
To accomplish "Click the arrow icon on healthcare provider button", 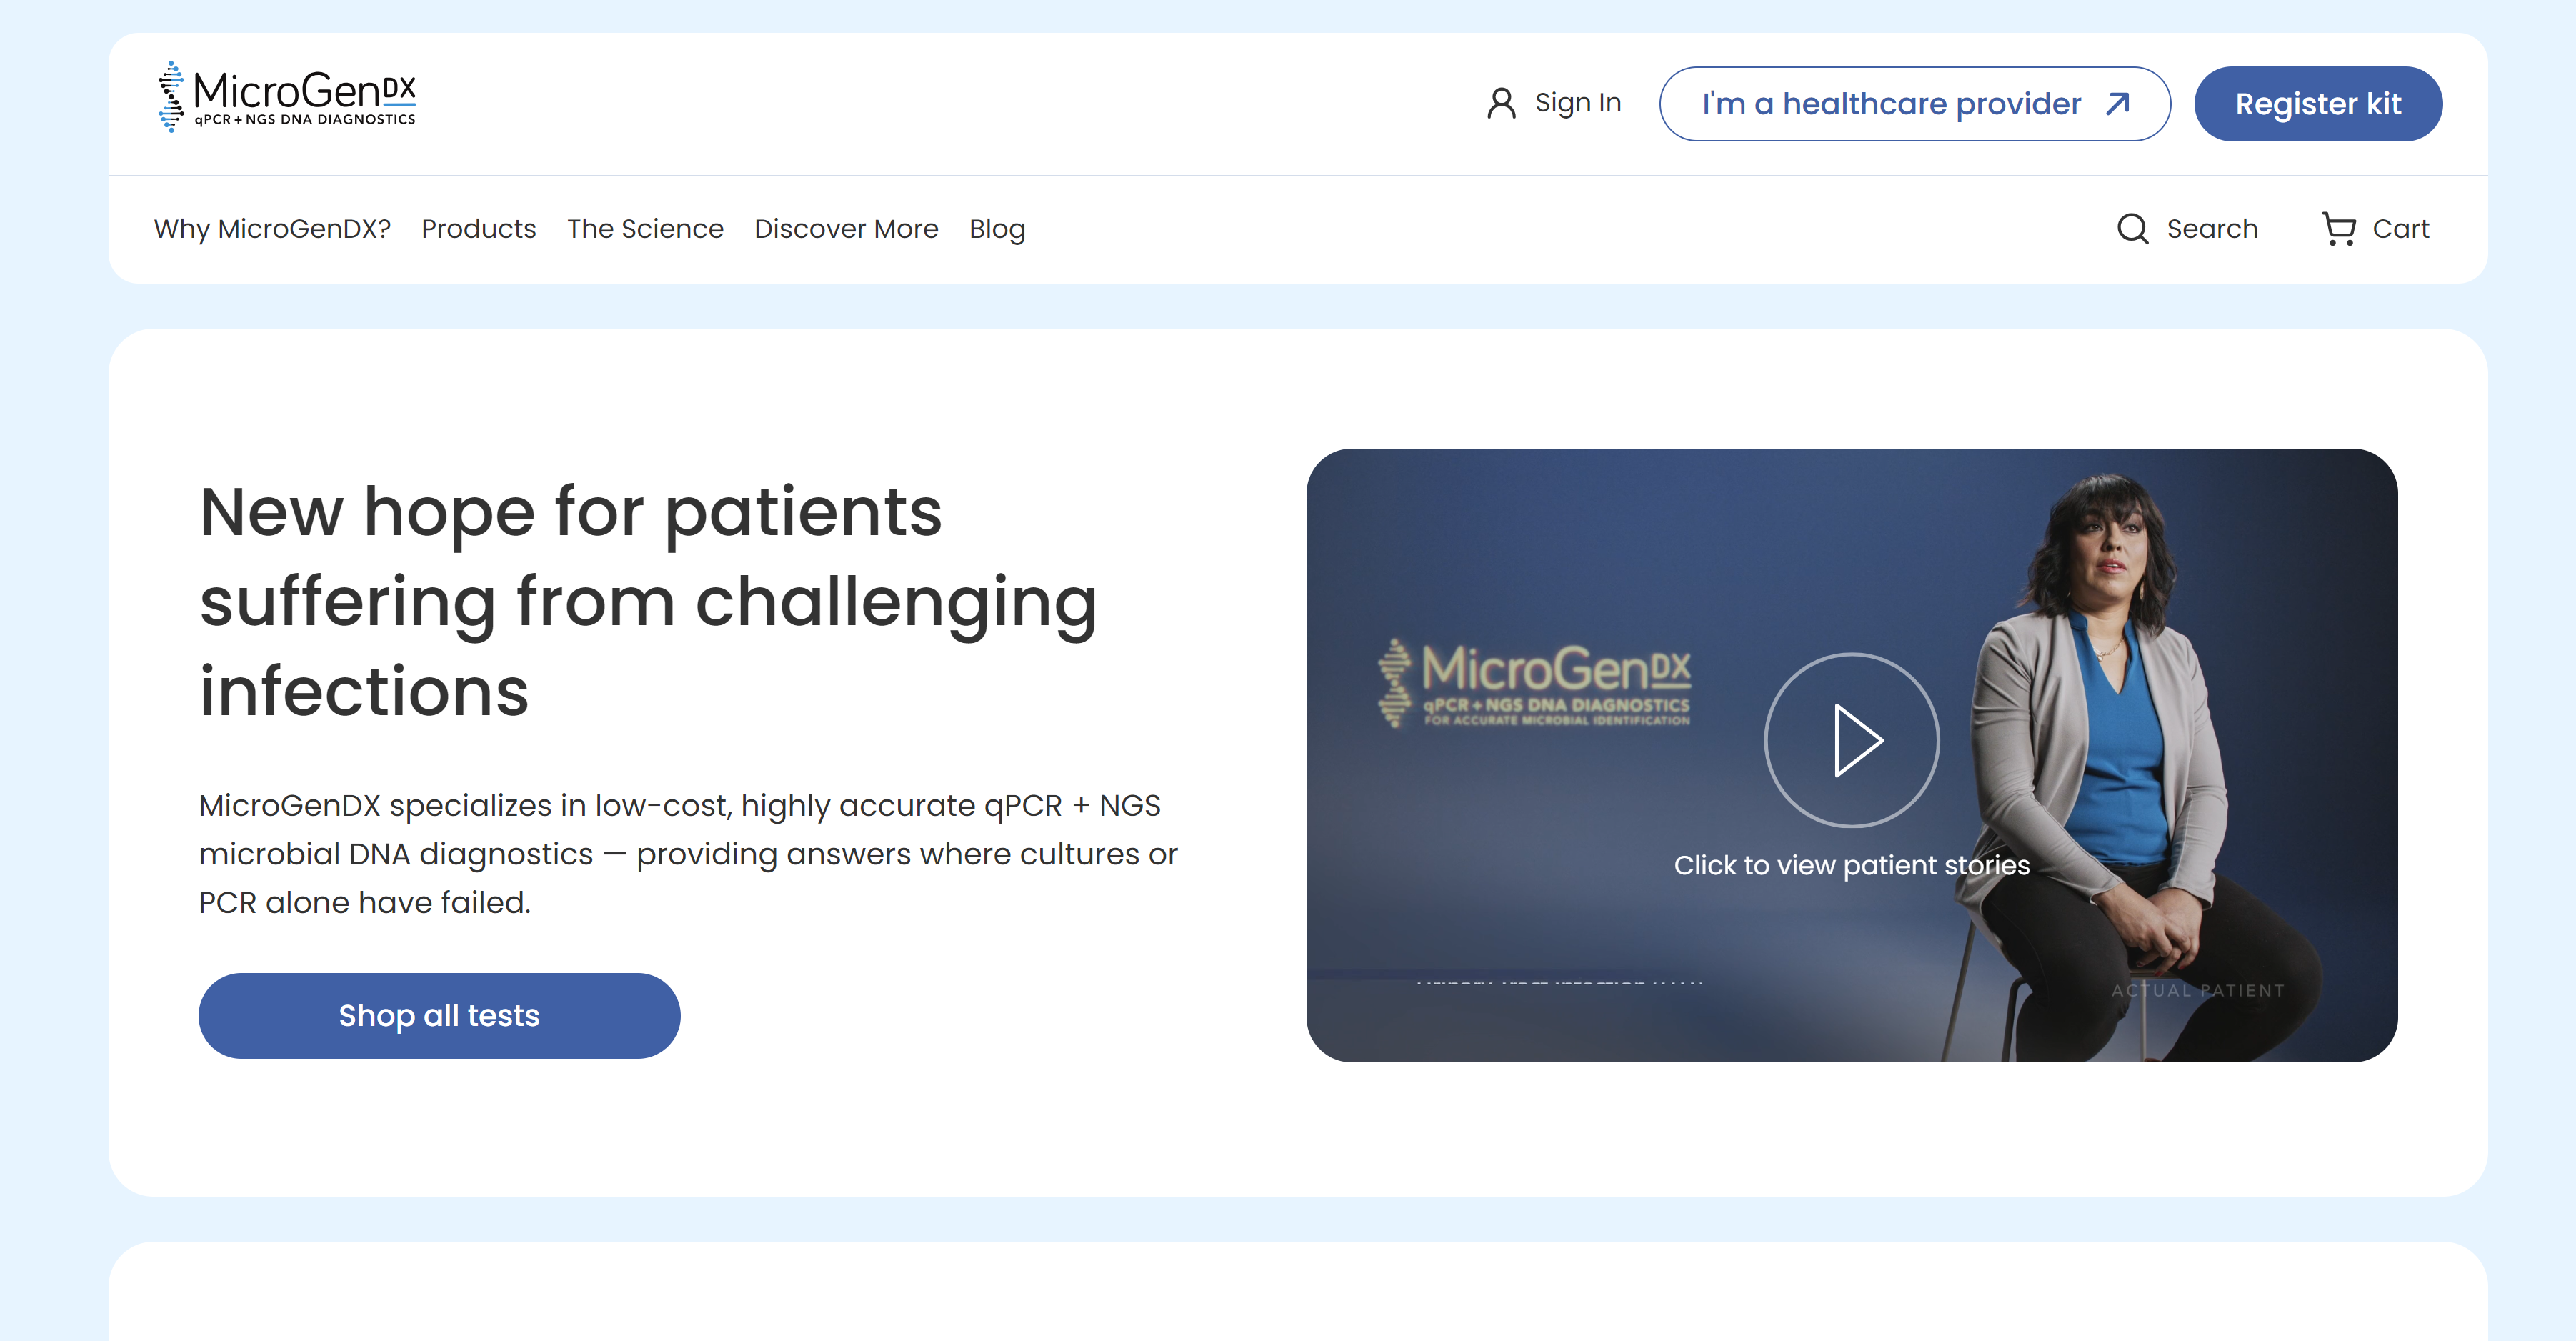I will click(x=2118, y=104).
